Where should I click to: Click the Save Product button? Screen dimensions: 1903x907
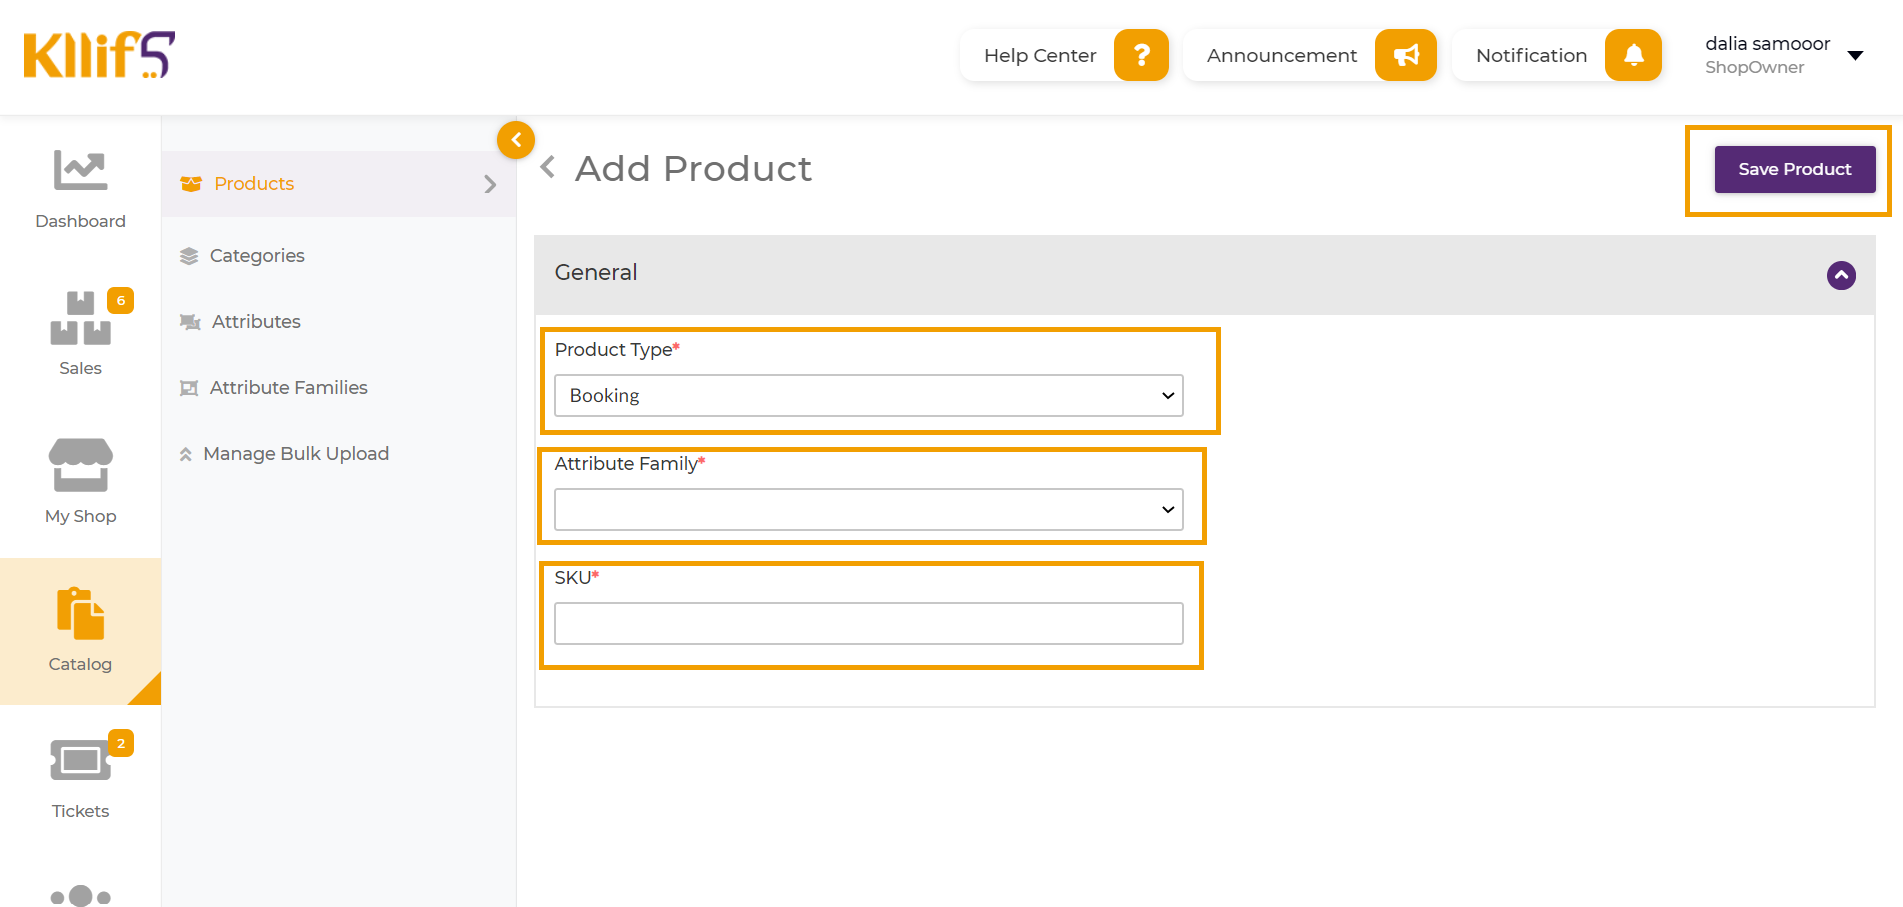tap(1795, 169)
